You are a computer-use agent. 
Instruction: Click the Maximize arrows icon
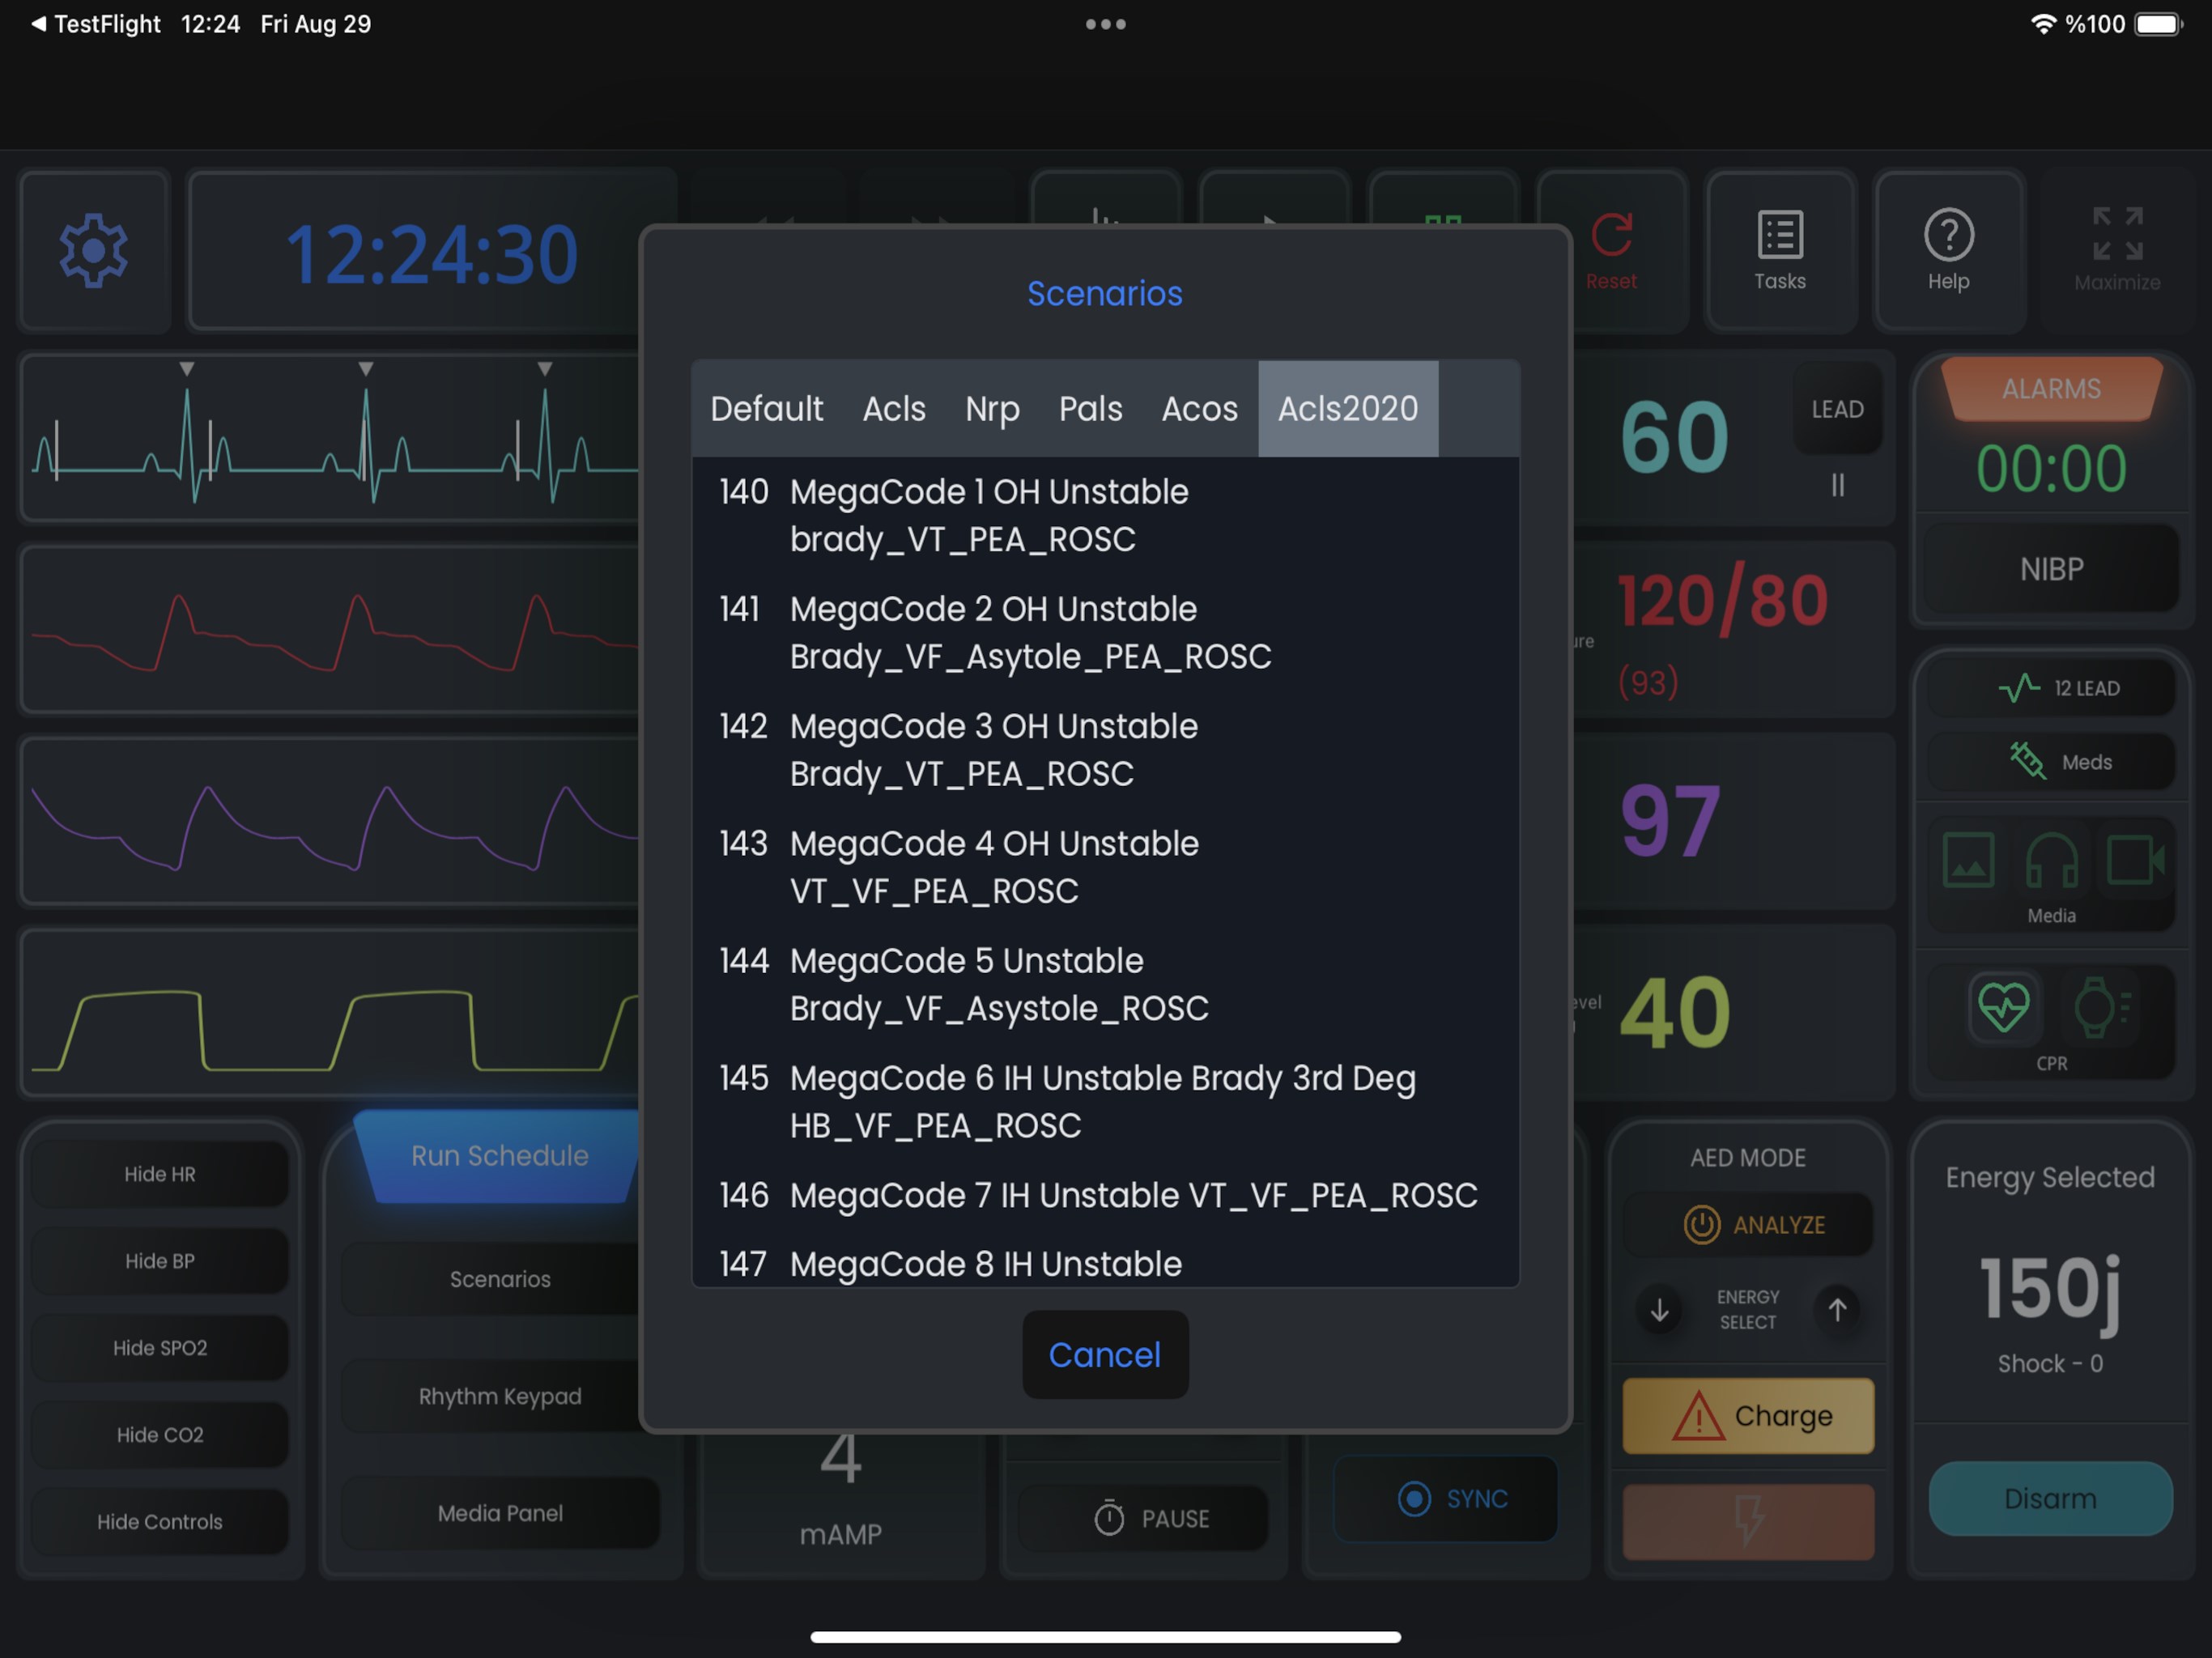coord(2117,234)
